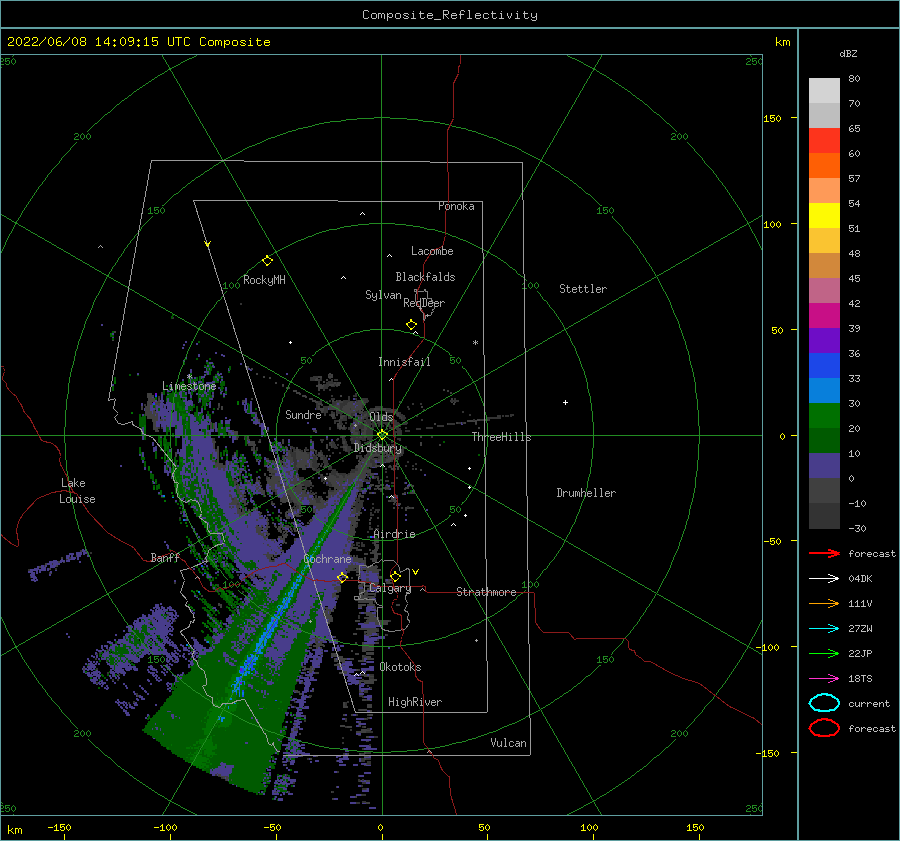The image size is (900, 841).
Task: Click the green 22JP arrow icon
Action: (824, 653)
